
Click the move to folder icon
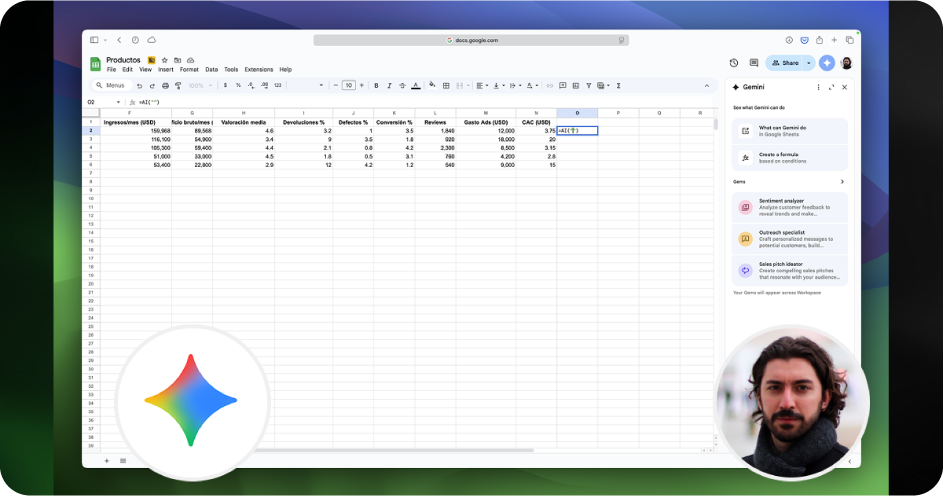[177, 60]
